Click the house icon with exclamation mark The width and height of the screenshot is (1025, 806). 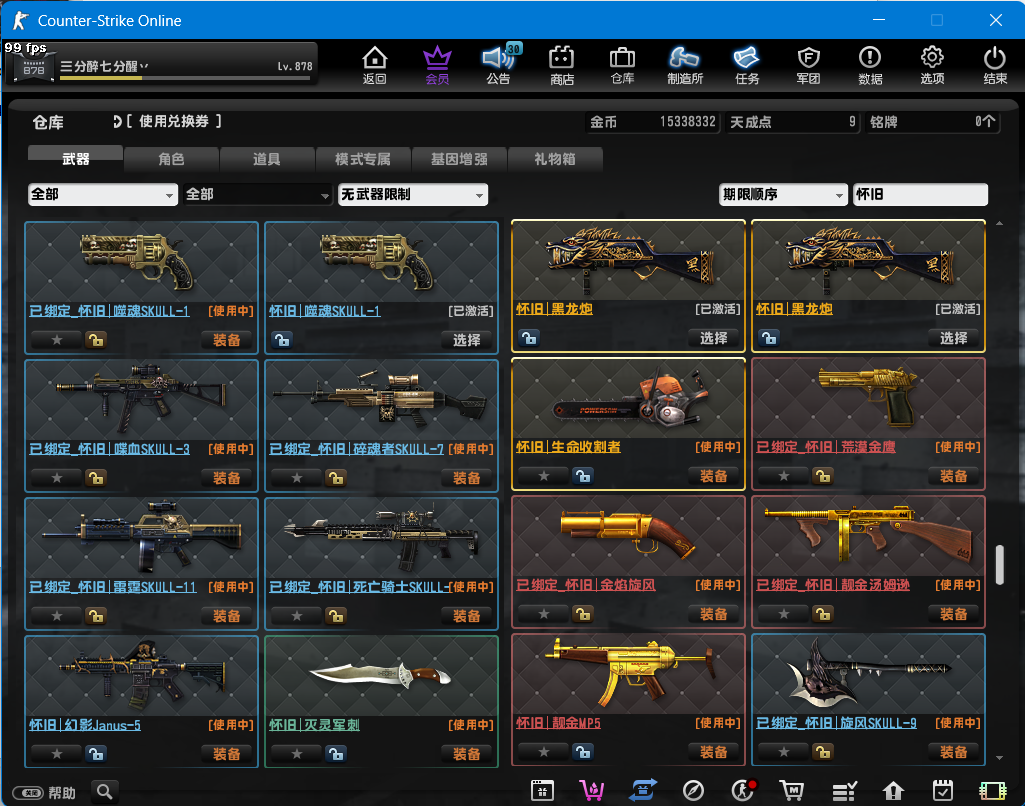pos(893,791)
